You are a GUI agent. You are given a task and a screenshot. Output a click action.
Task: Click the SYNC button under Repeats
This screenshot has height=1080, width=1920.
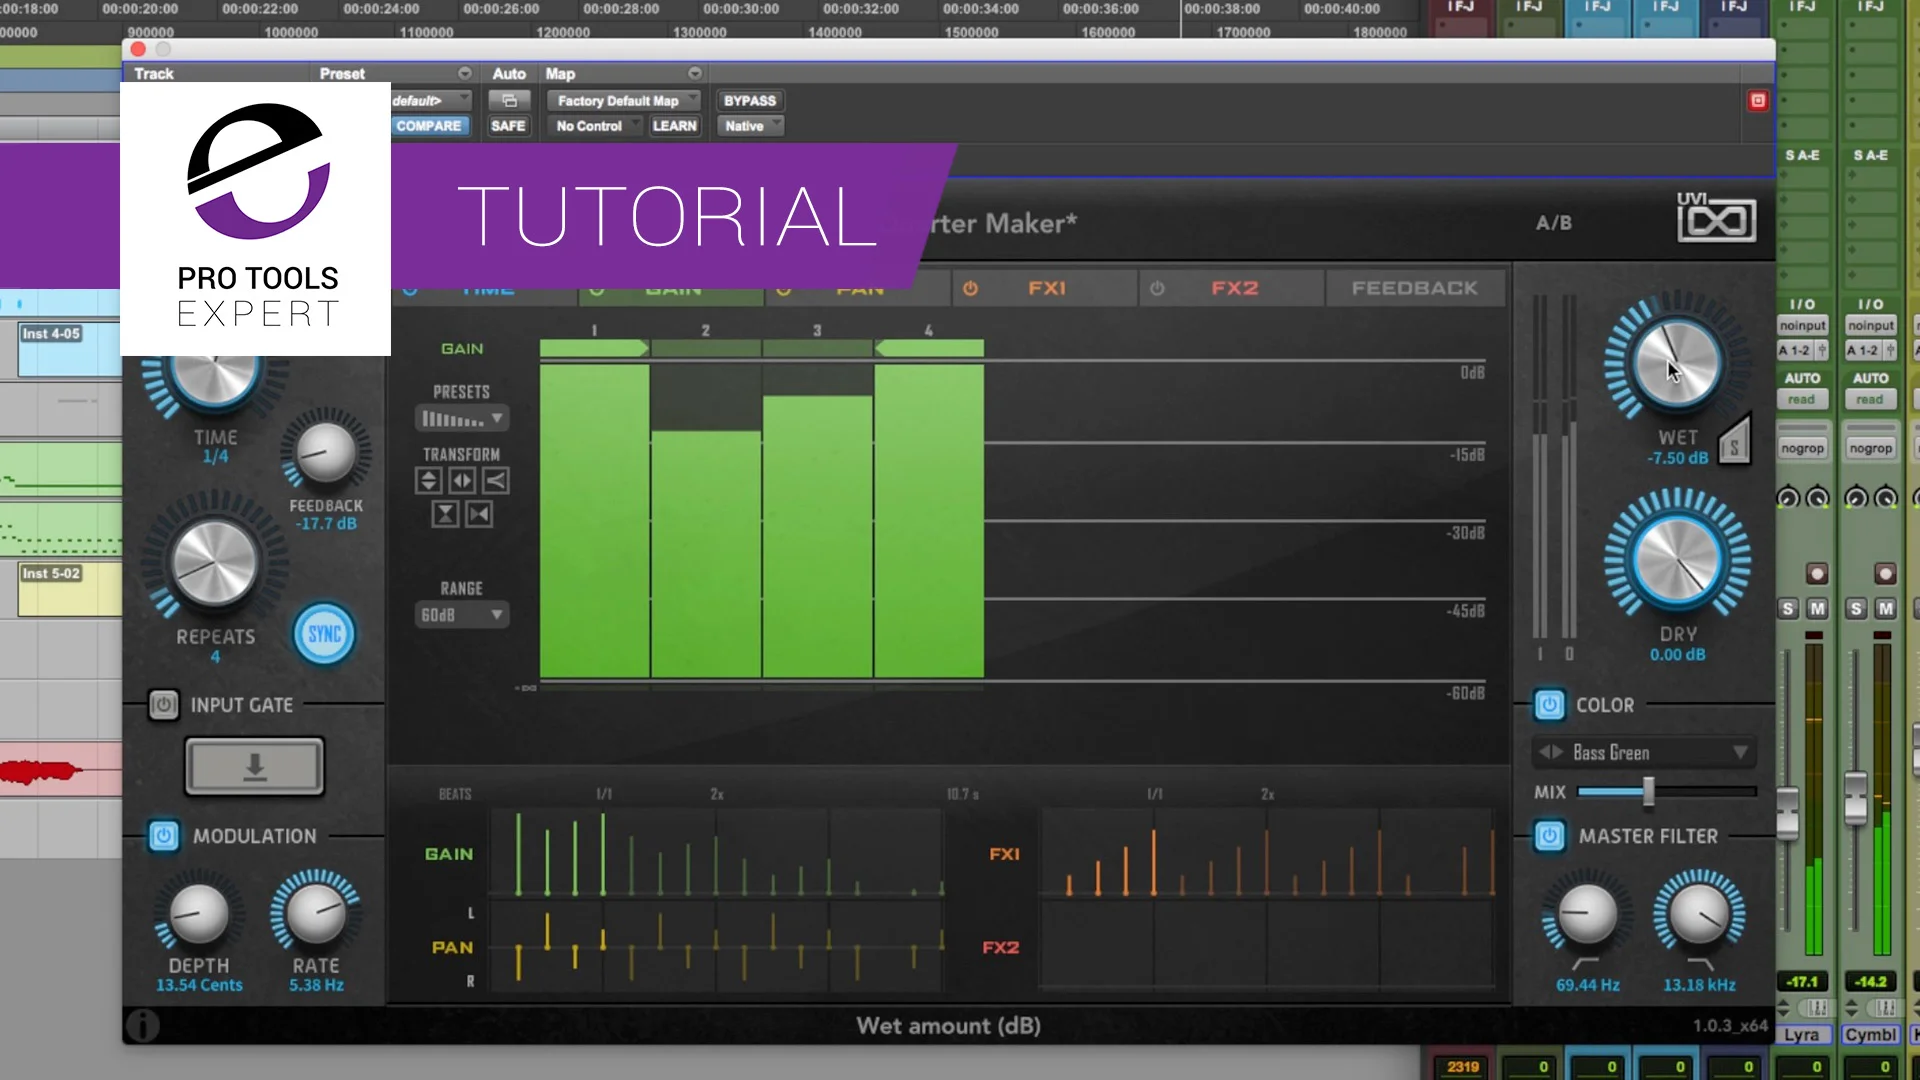(x=324, y=633)
